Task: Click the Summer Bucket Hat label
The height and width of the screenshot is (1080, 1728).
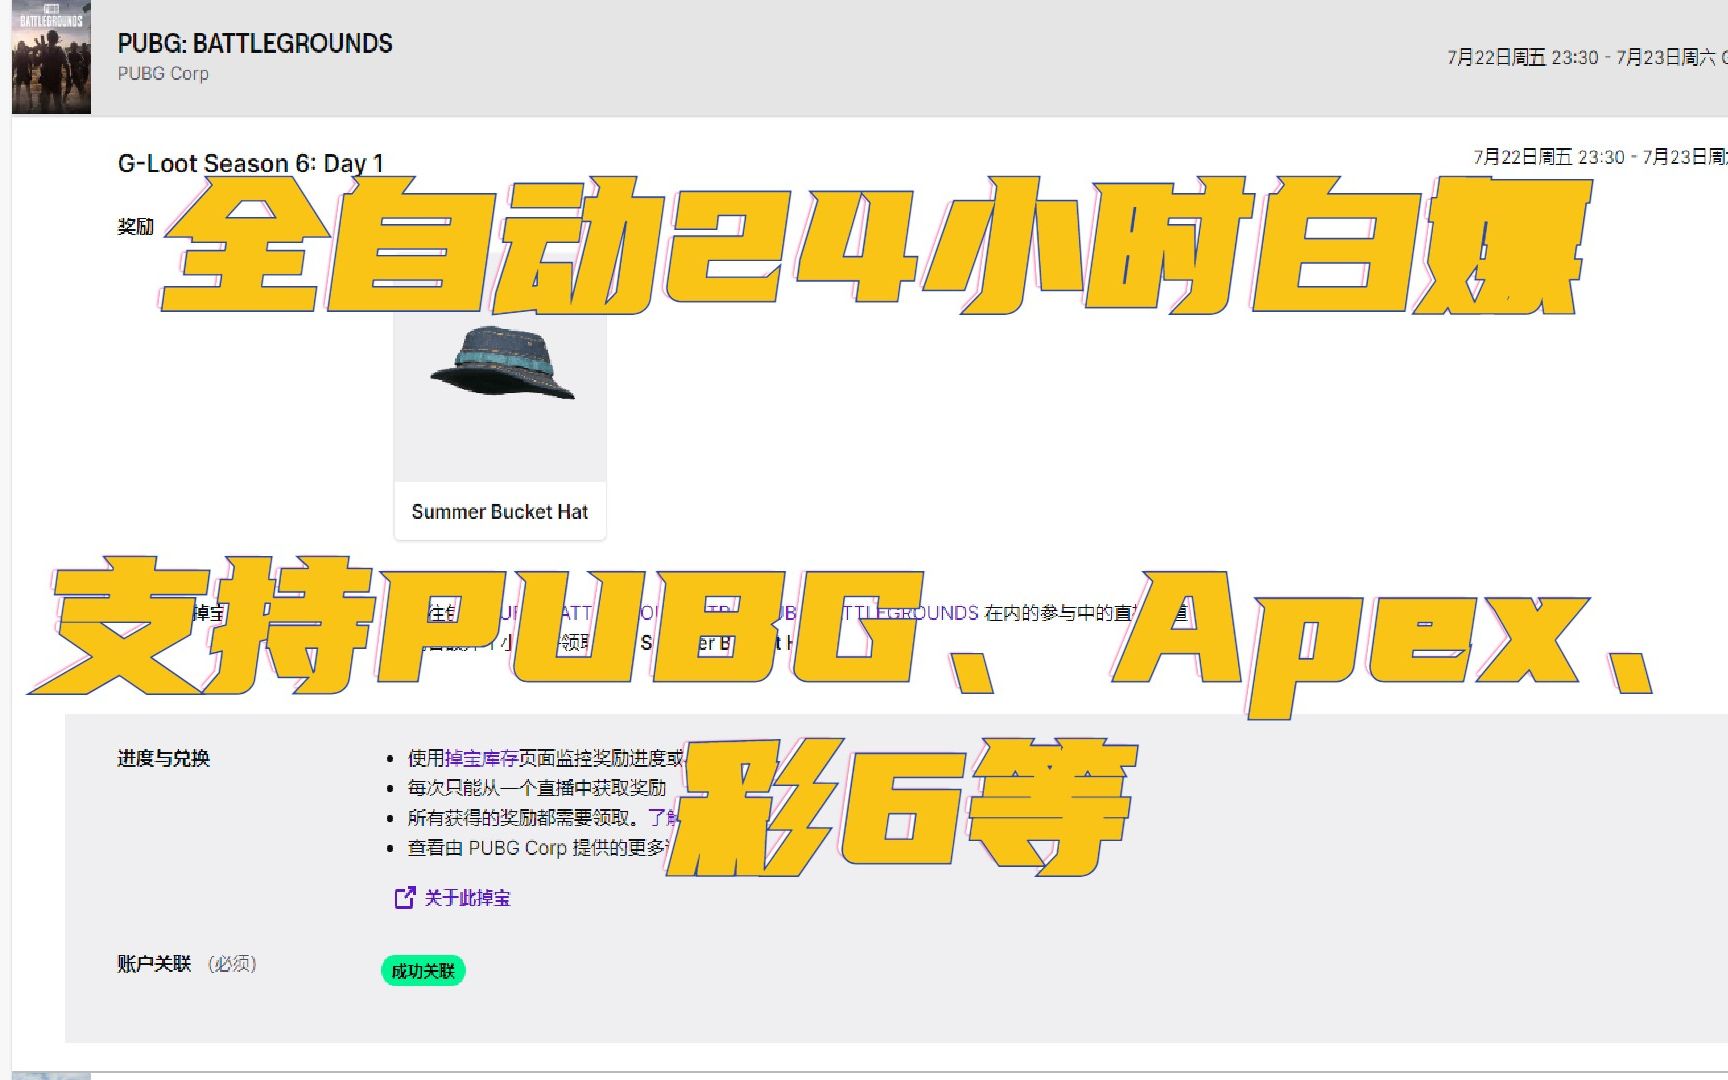Action: pos(500,512)
